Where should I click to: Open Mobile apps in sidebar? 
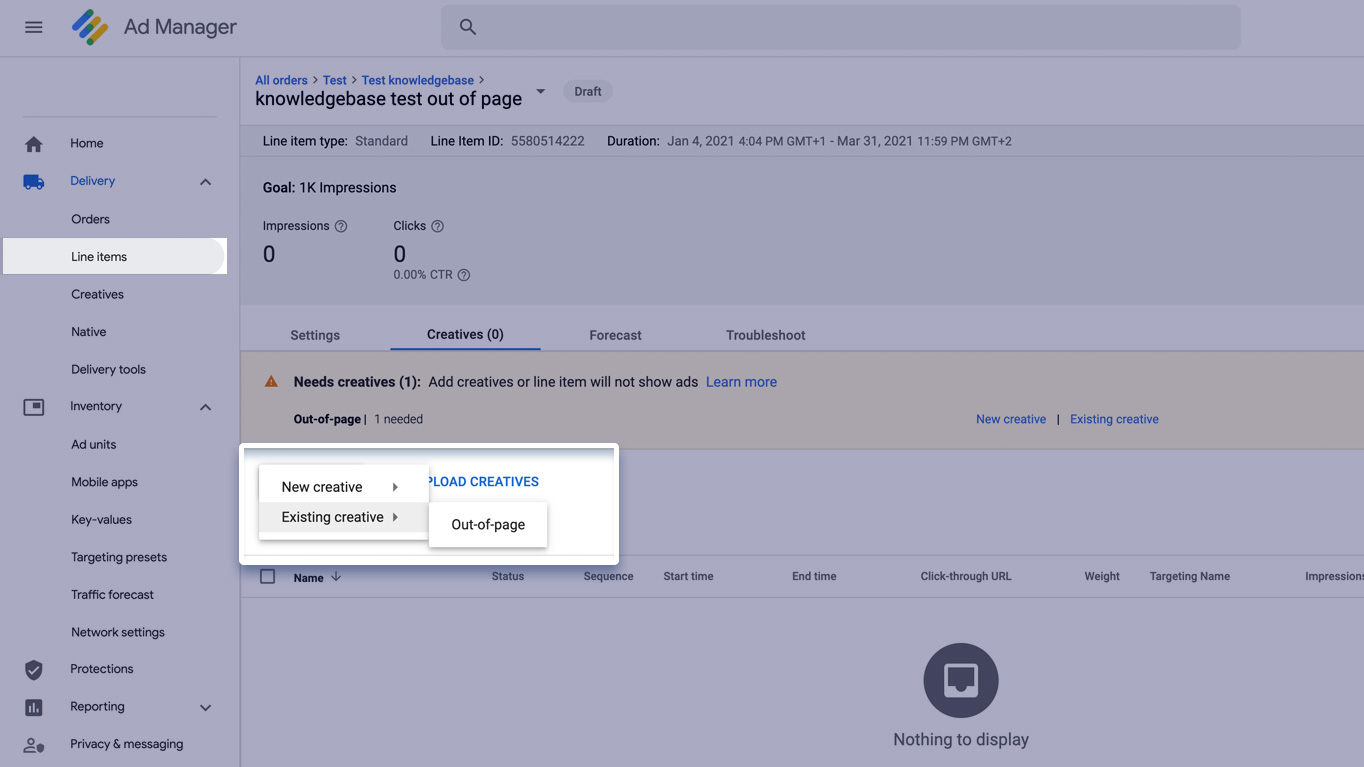coord(104,482)
